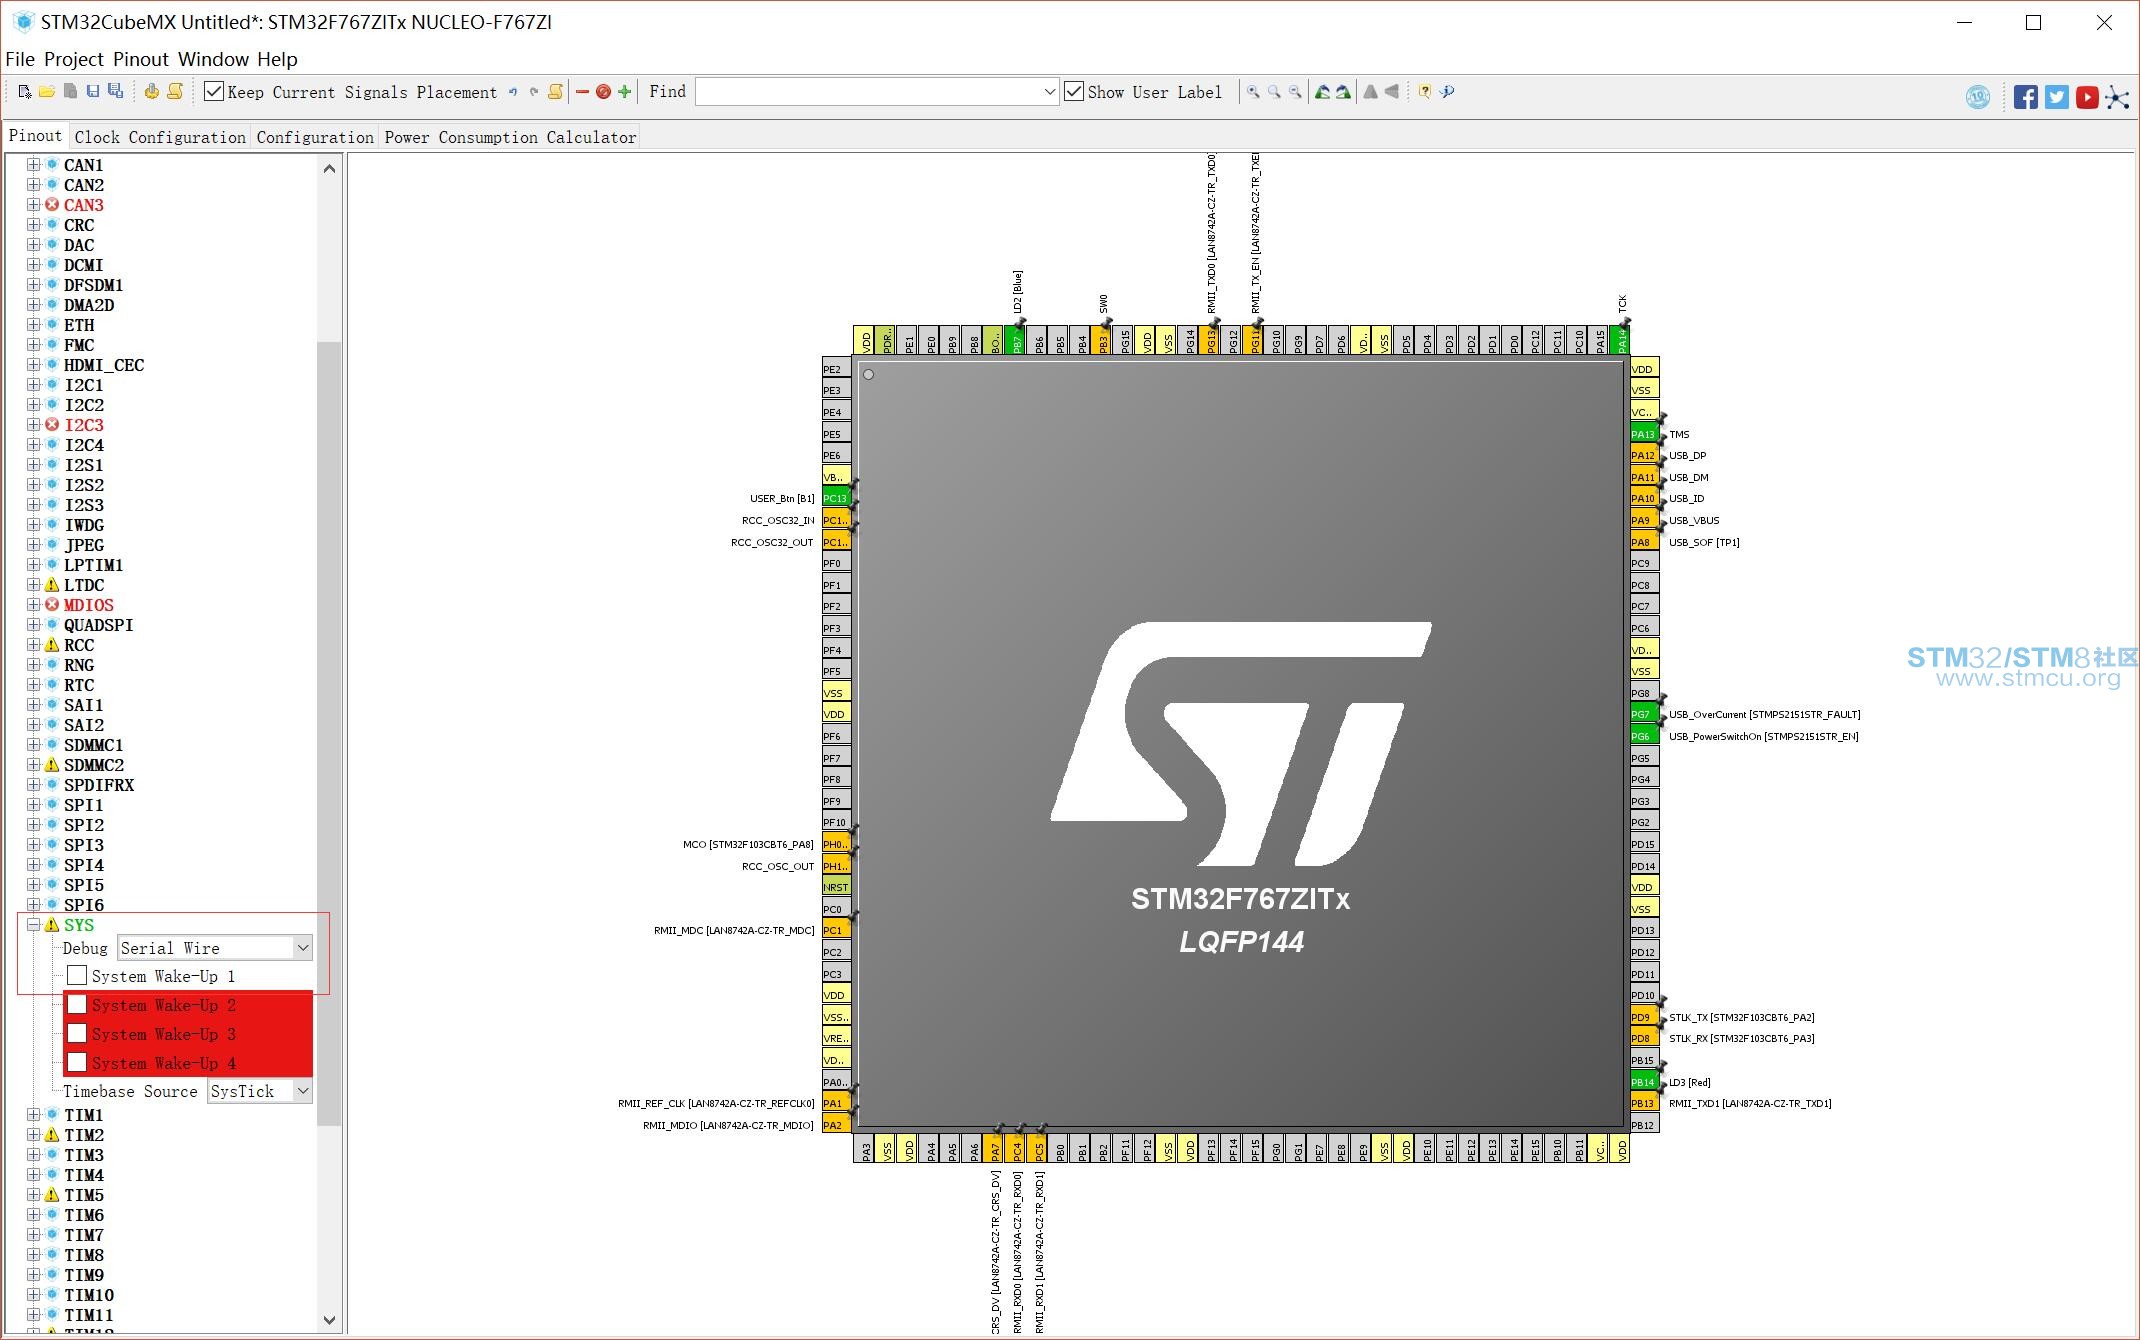Click the red minus toolbar icon

tap(582, 92)
